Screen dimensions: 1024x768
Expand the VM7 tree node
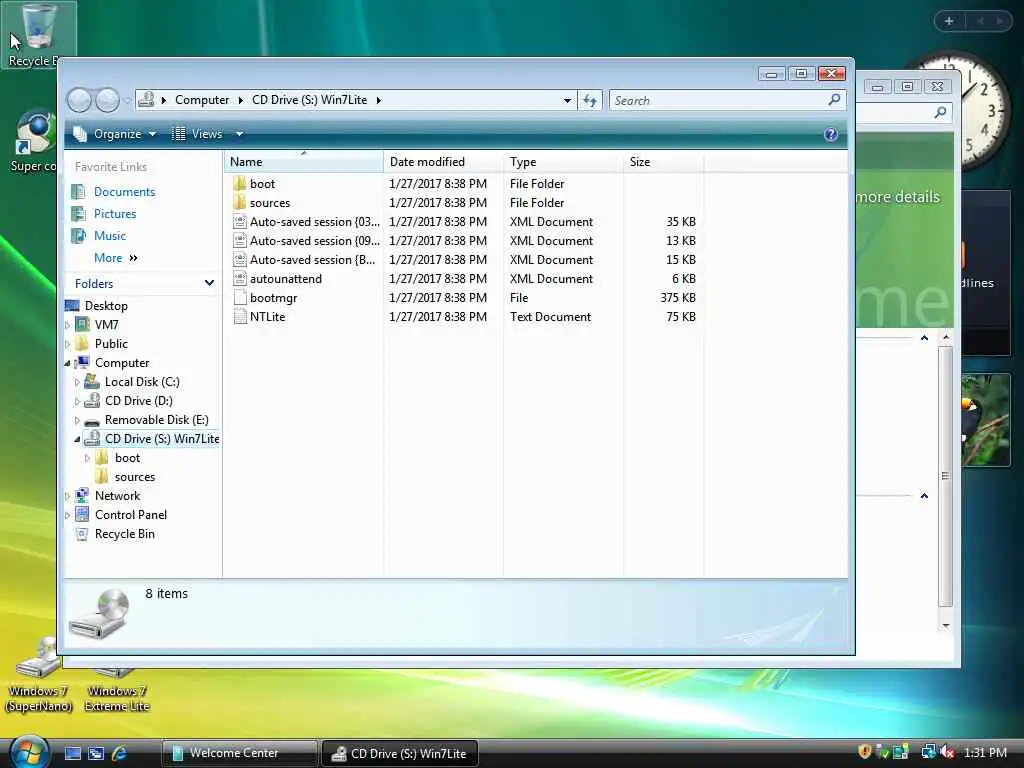tap(68, 325)
